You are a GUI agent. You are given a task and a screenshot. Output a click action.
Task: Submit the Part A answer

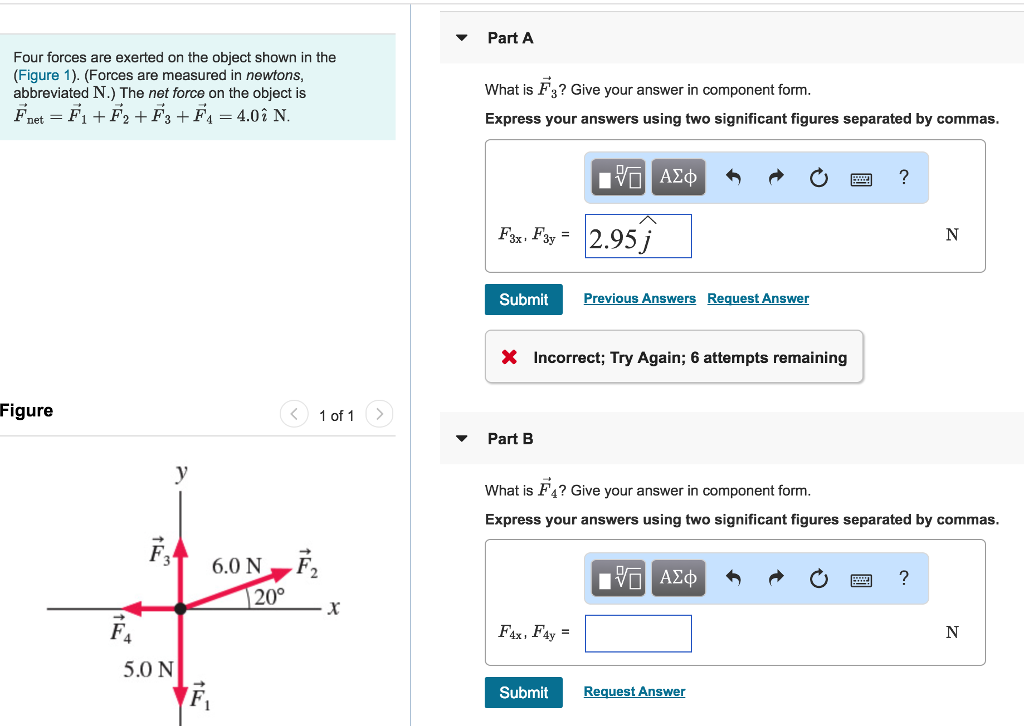click(x=523, y=299)
